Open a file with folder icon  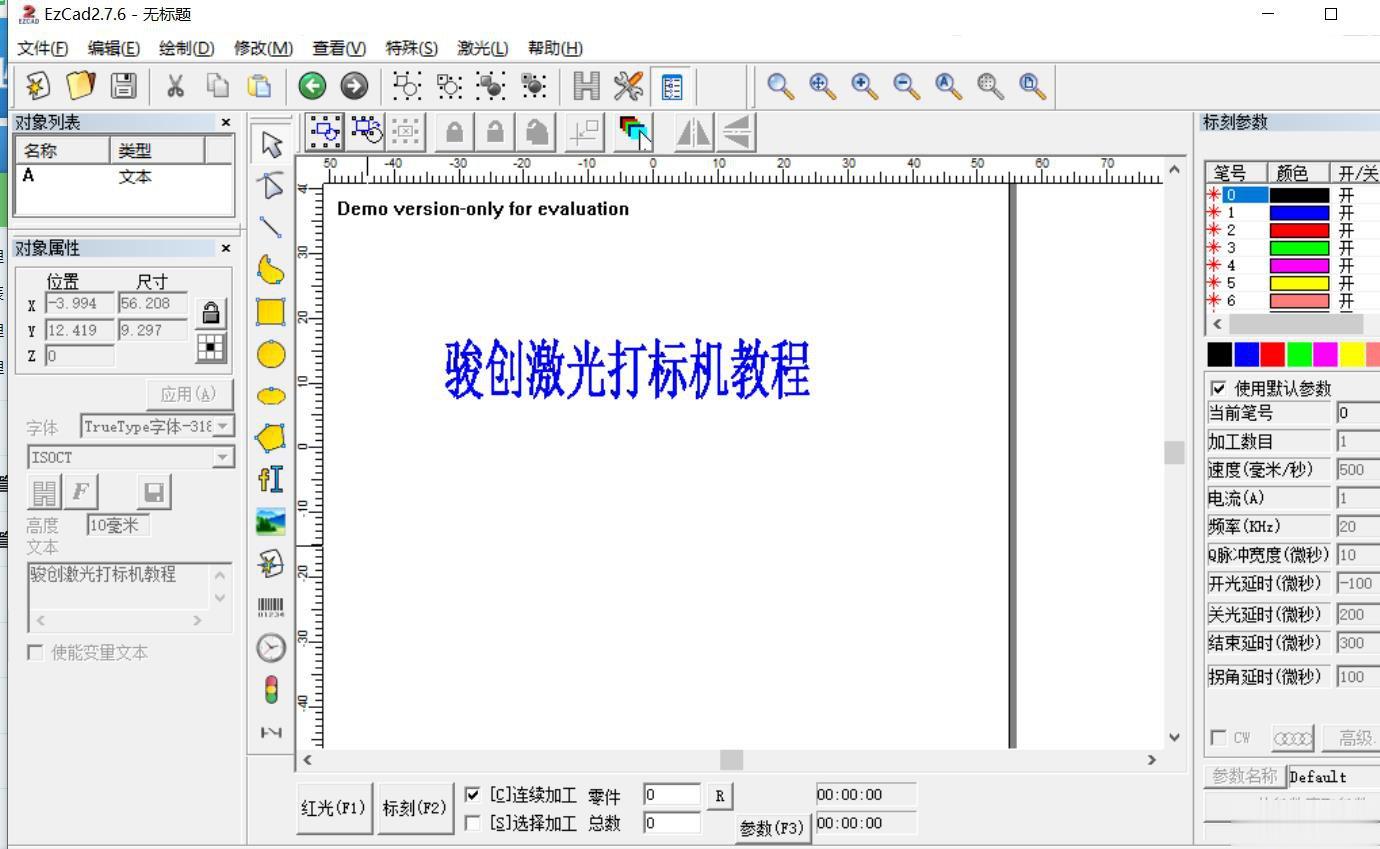80,86
